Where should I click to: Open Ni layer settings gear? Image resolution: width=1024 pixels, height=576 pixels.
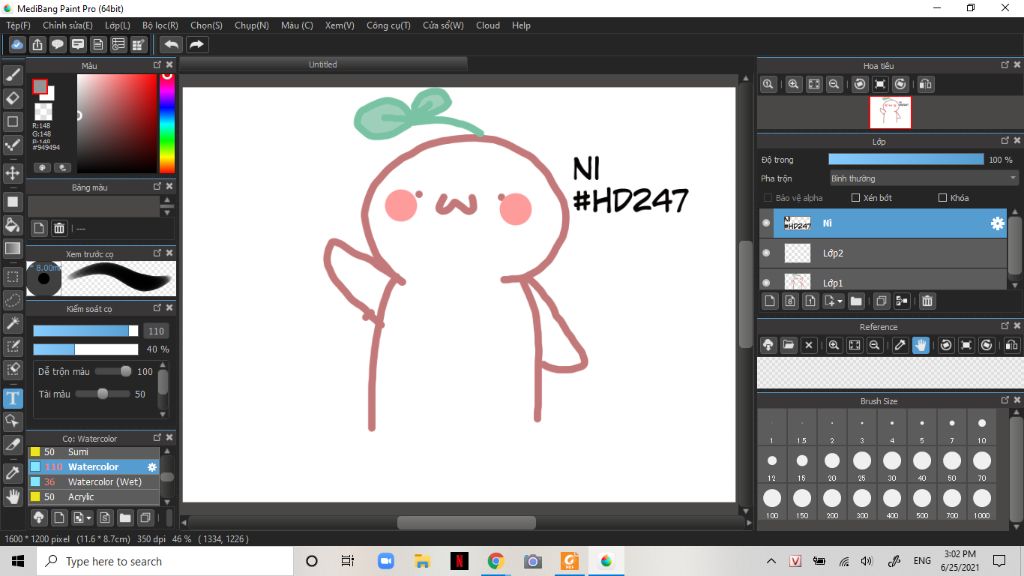coord(997,223)
